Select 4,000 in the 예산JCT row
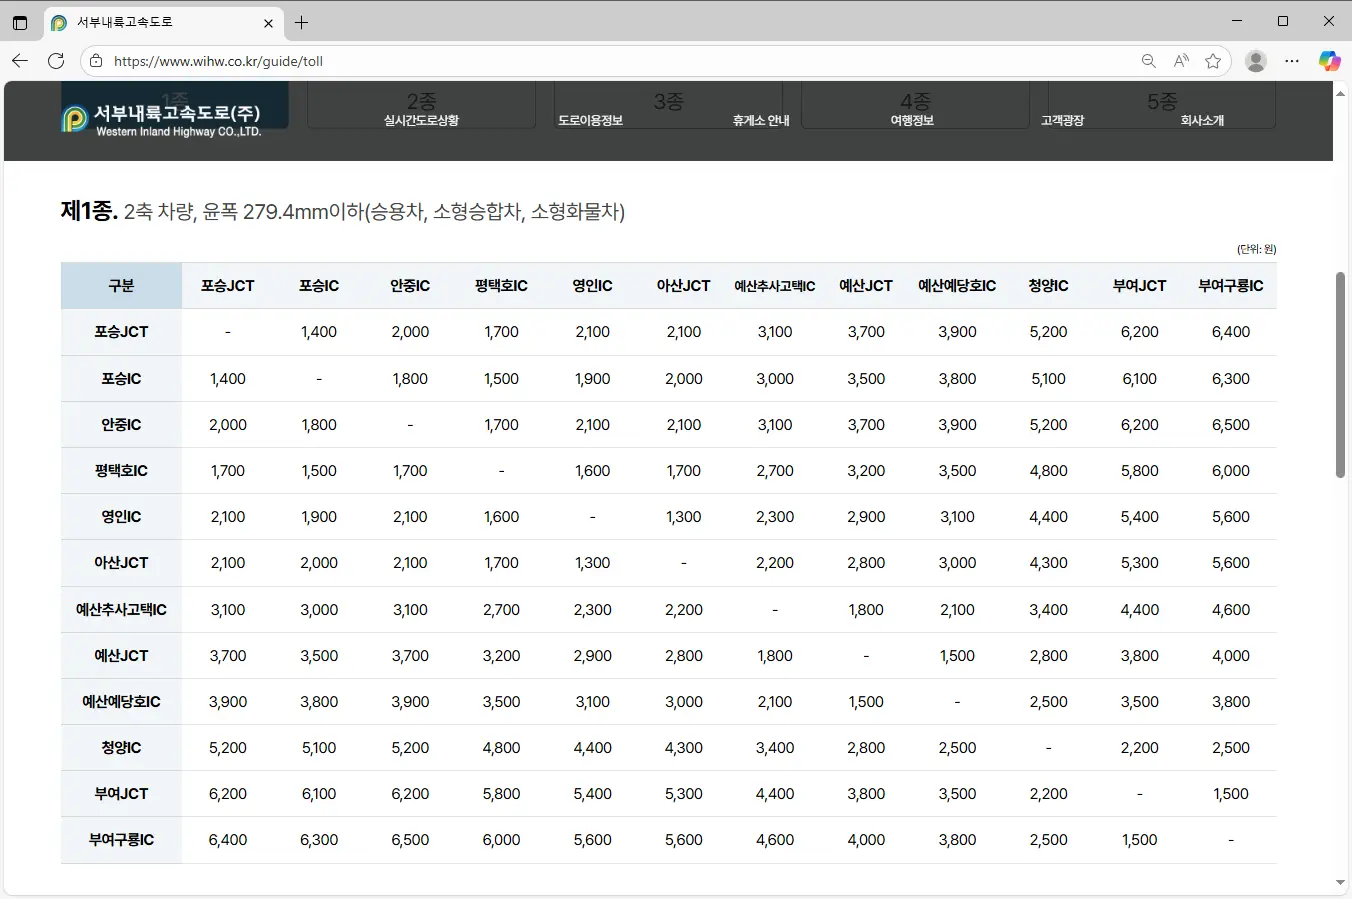This screenshot has width=1352, height=899. click(x=1231, y=656)
